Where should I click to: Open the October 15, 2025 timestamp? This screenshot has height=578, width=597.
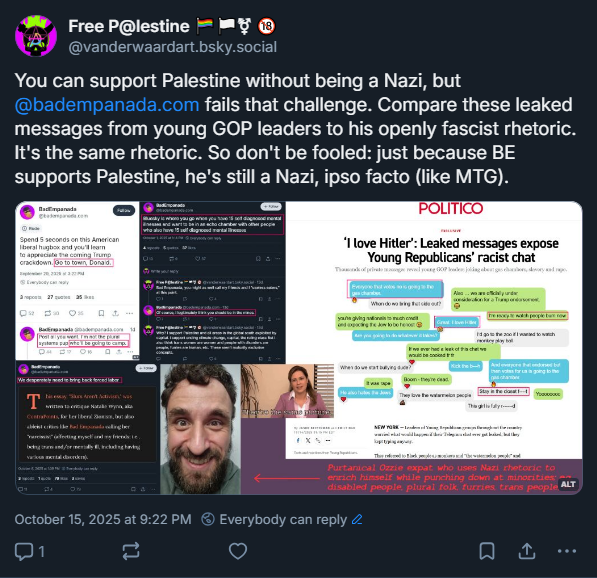[103, 519]
